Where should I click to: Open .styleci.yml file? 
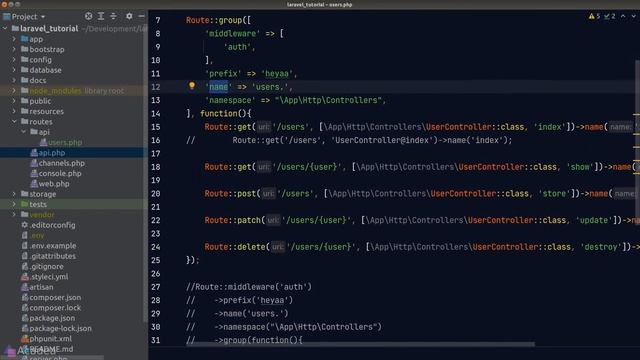click(49, 277)
